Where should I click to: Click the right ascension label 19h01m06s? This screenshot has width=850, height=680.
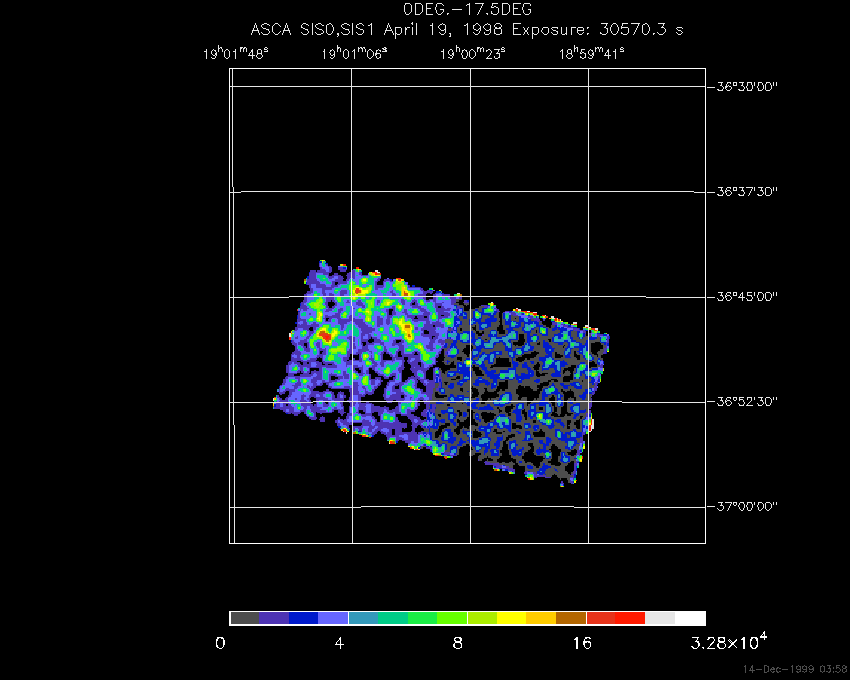click(354, 54)
